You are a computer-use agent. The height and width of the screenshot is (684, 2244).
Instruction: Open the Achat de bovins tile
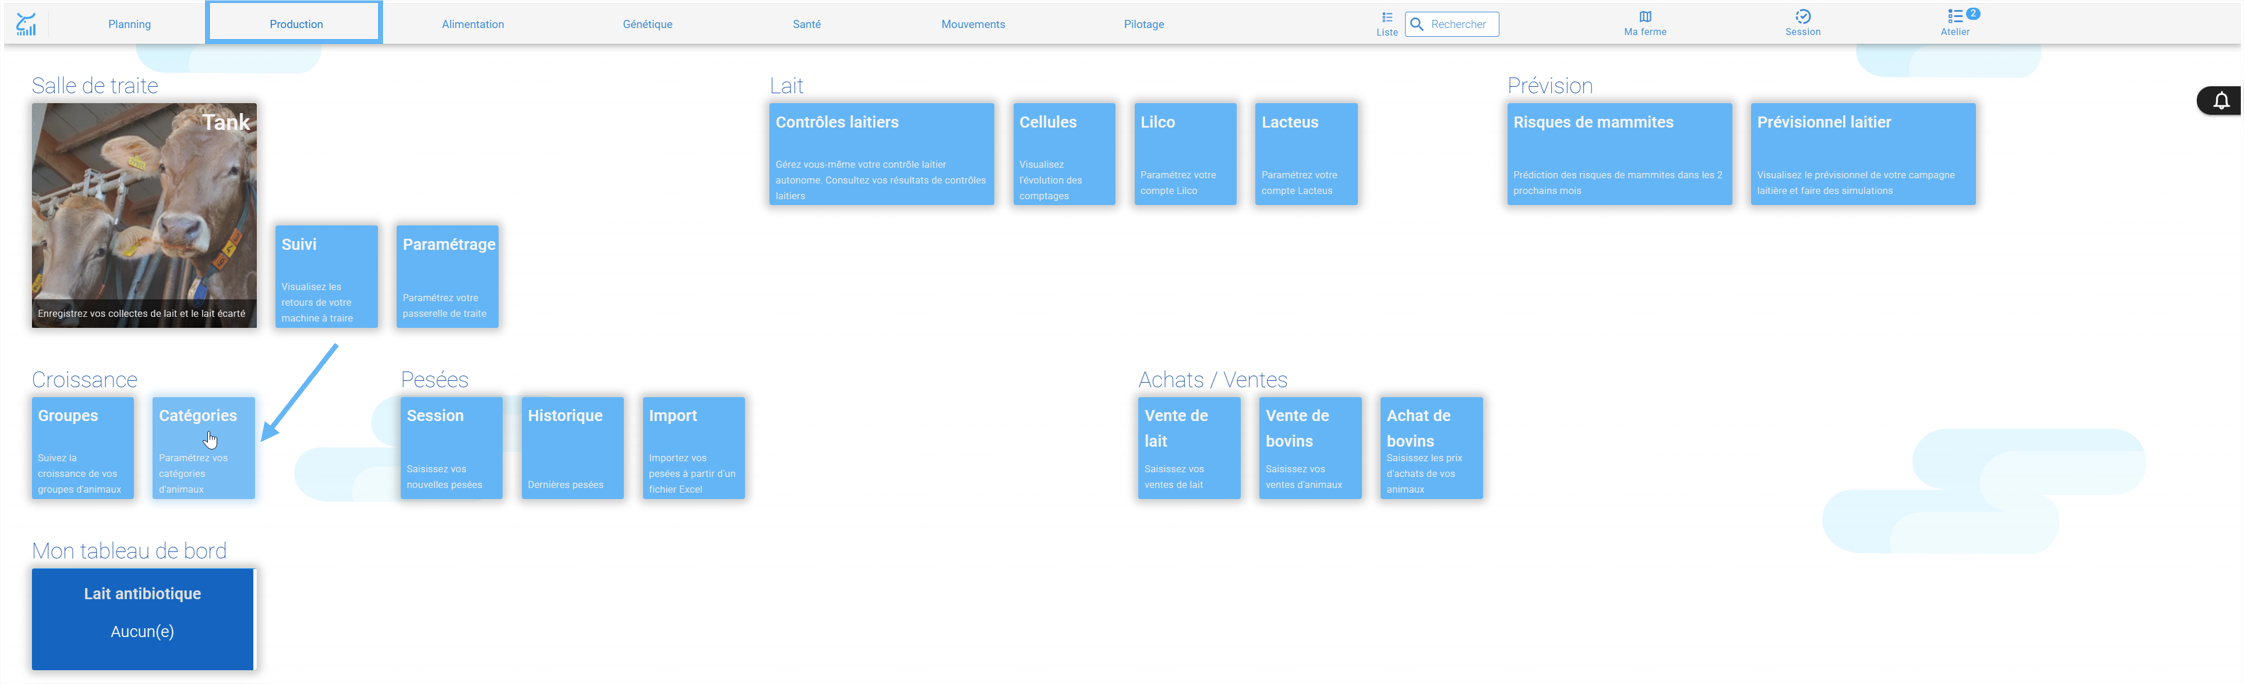pos(1431,448)
